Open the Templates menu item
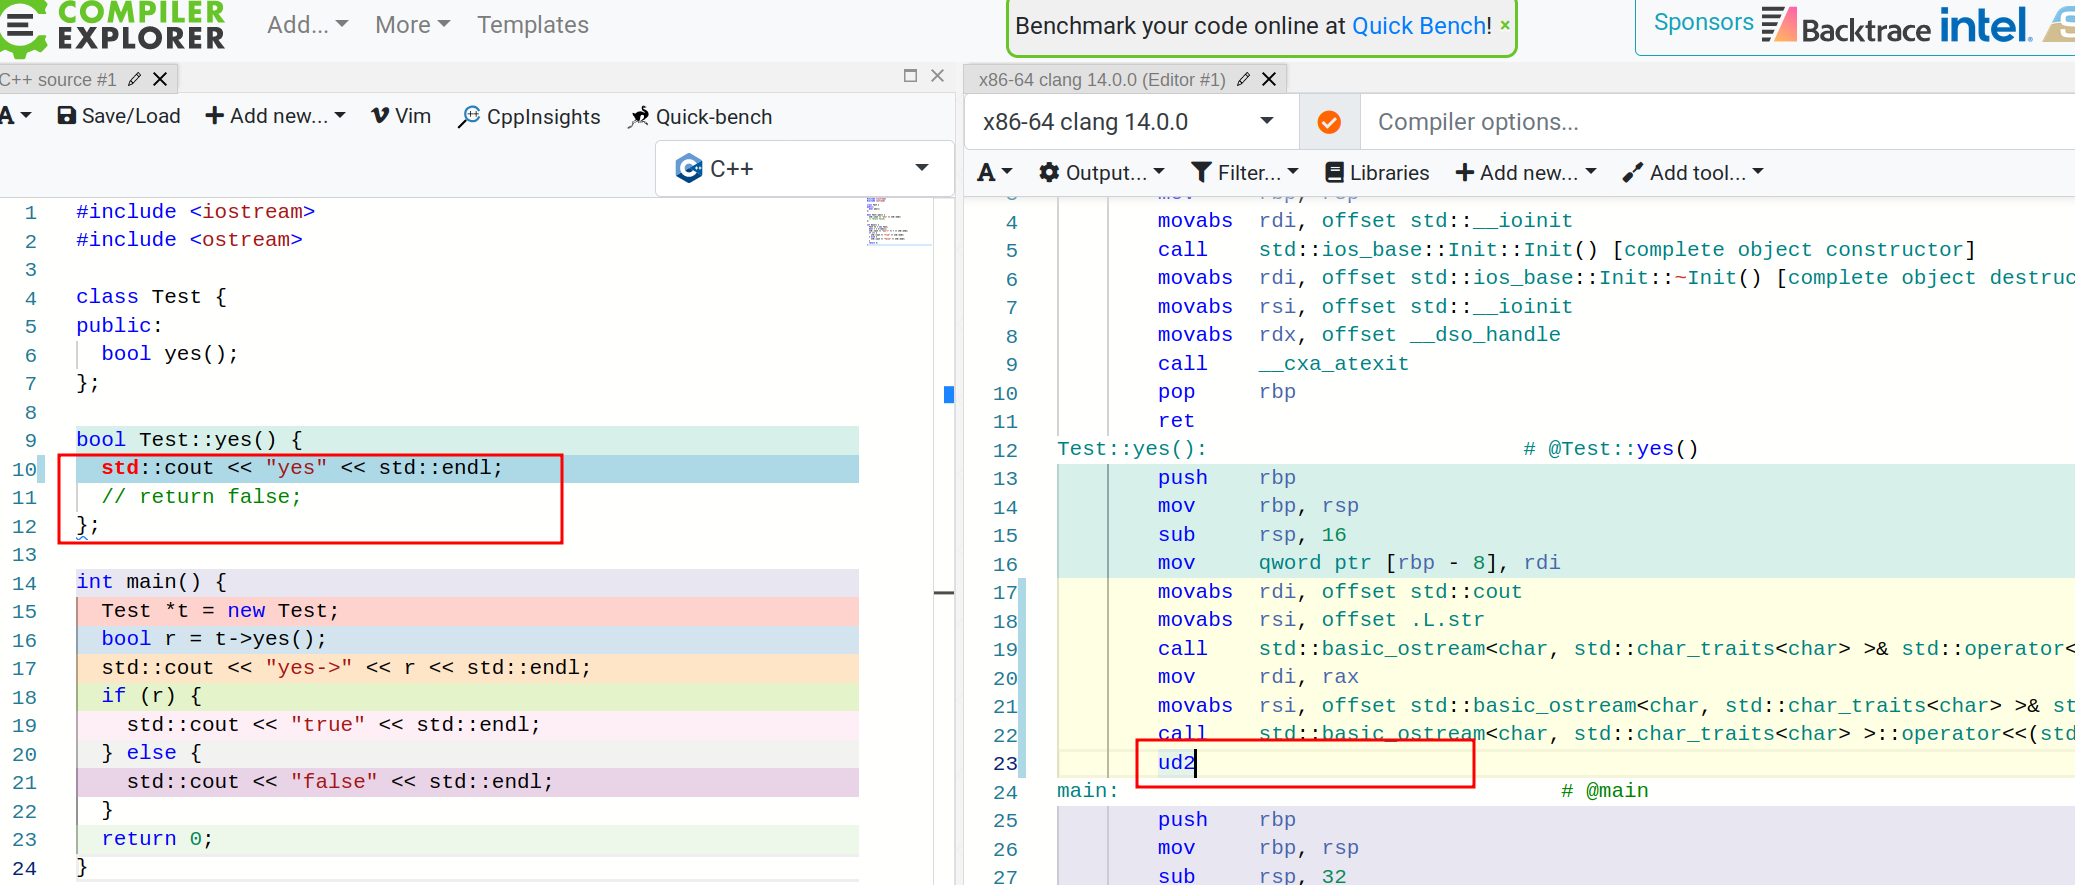Viewport: 2075px width, 885px height. 532,25
